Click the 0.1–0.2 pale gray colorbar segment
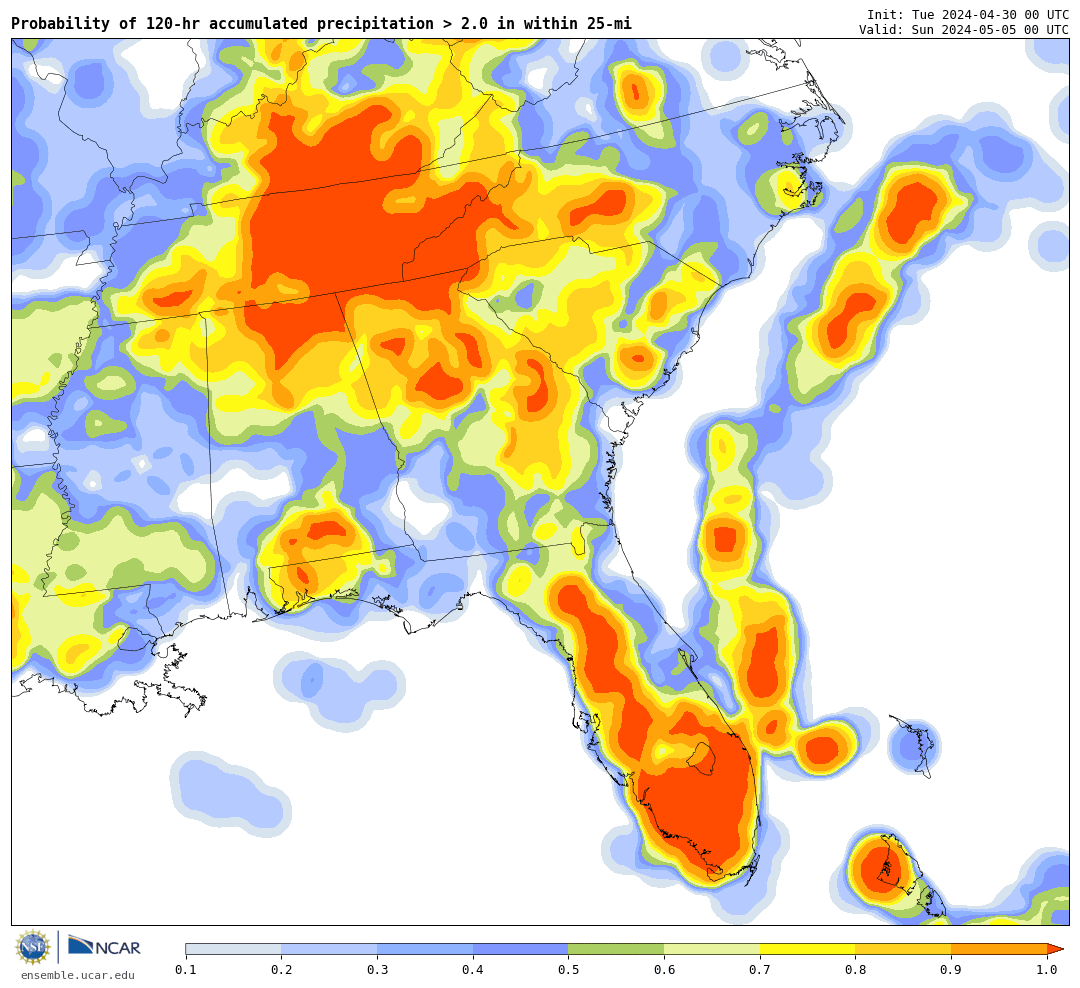This screenshot has width=1080, height=988. [233, 949]
